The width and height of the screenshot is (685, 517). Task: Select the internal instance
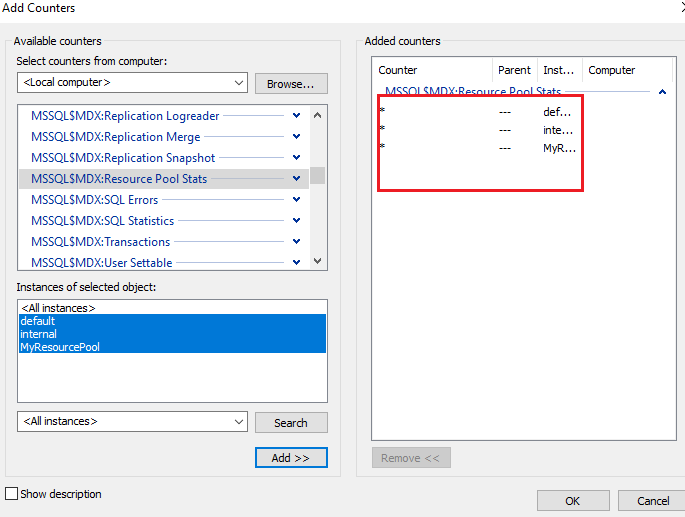tap(173, 334)
